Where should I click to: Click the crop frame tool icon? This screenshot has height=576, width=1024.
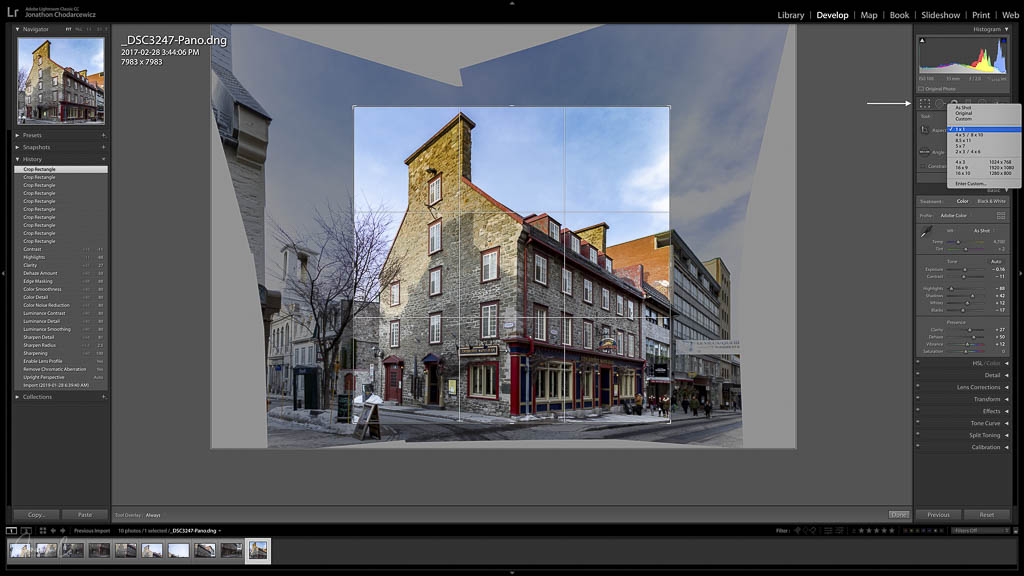[925, 130]
